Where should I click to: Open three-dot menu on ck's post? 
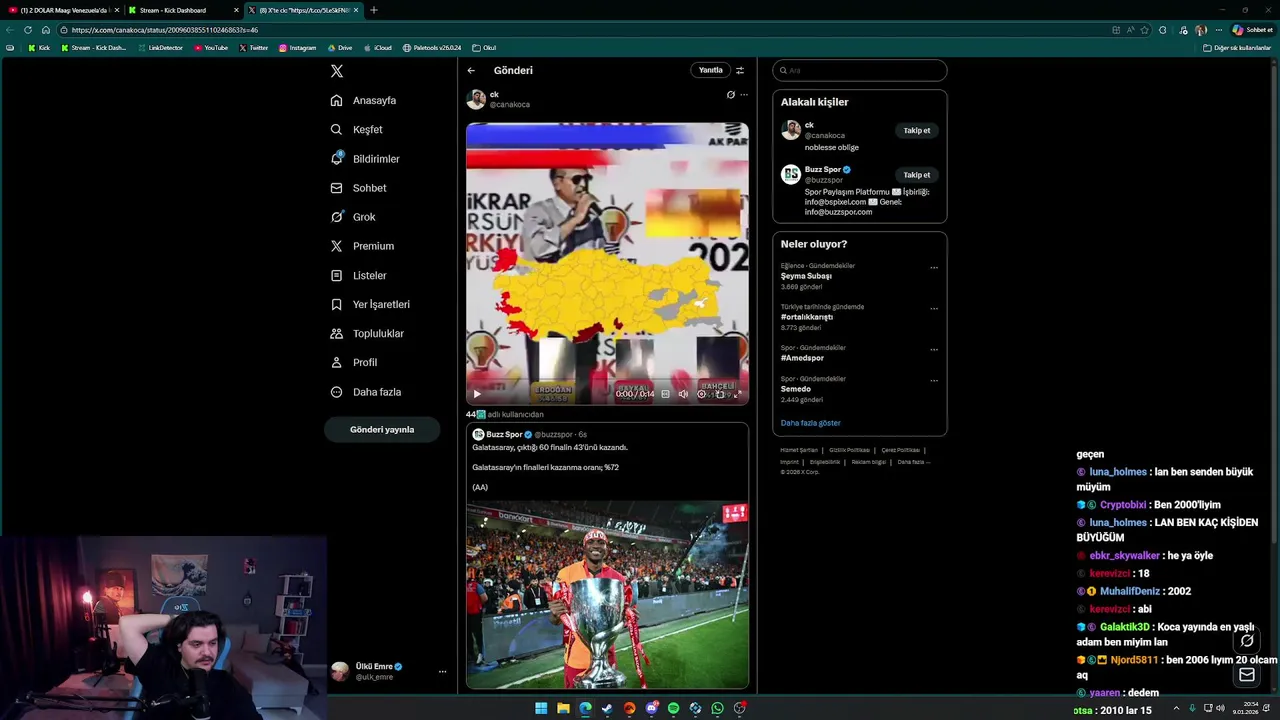tap(743, 95)
